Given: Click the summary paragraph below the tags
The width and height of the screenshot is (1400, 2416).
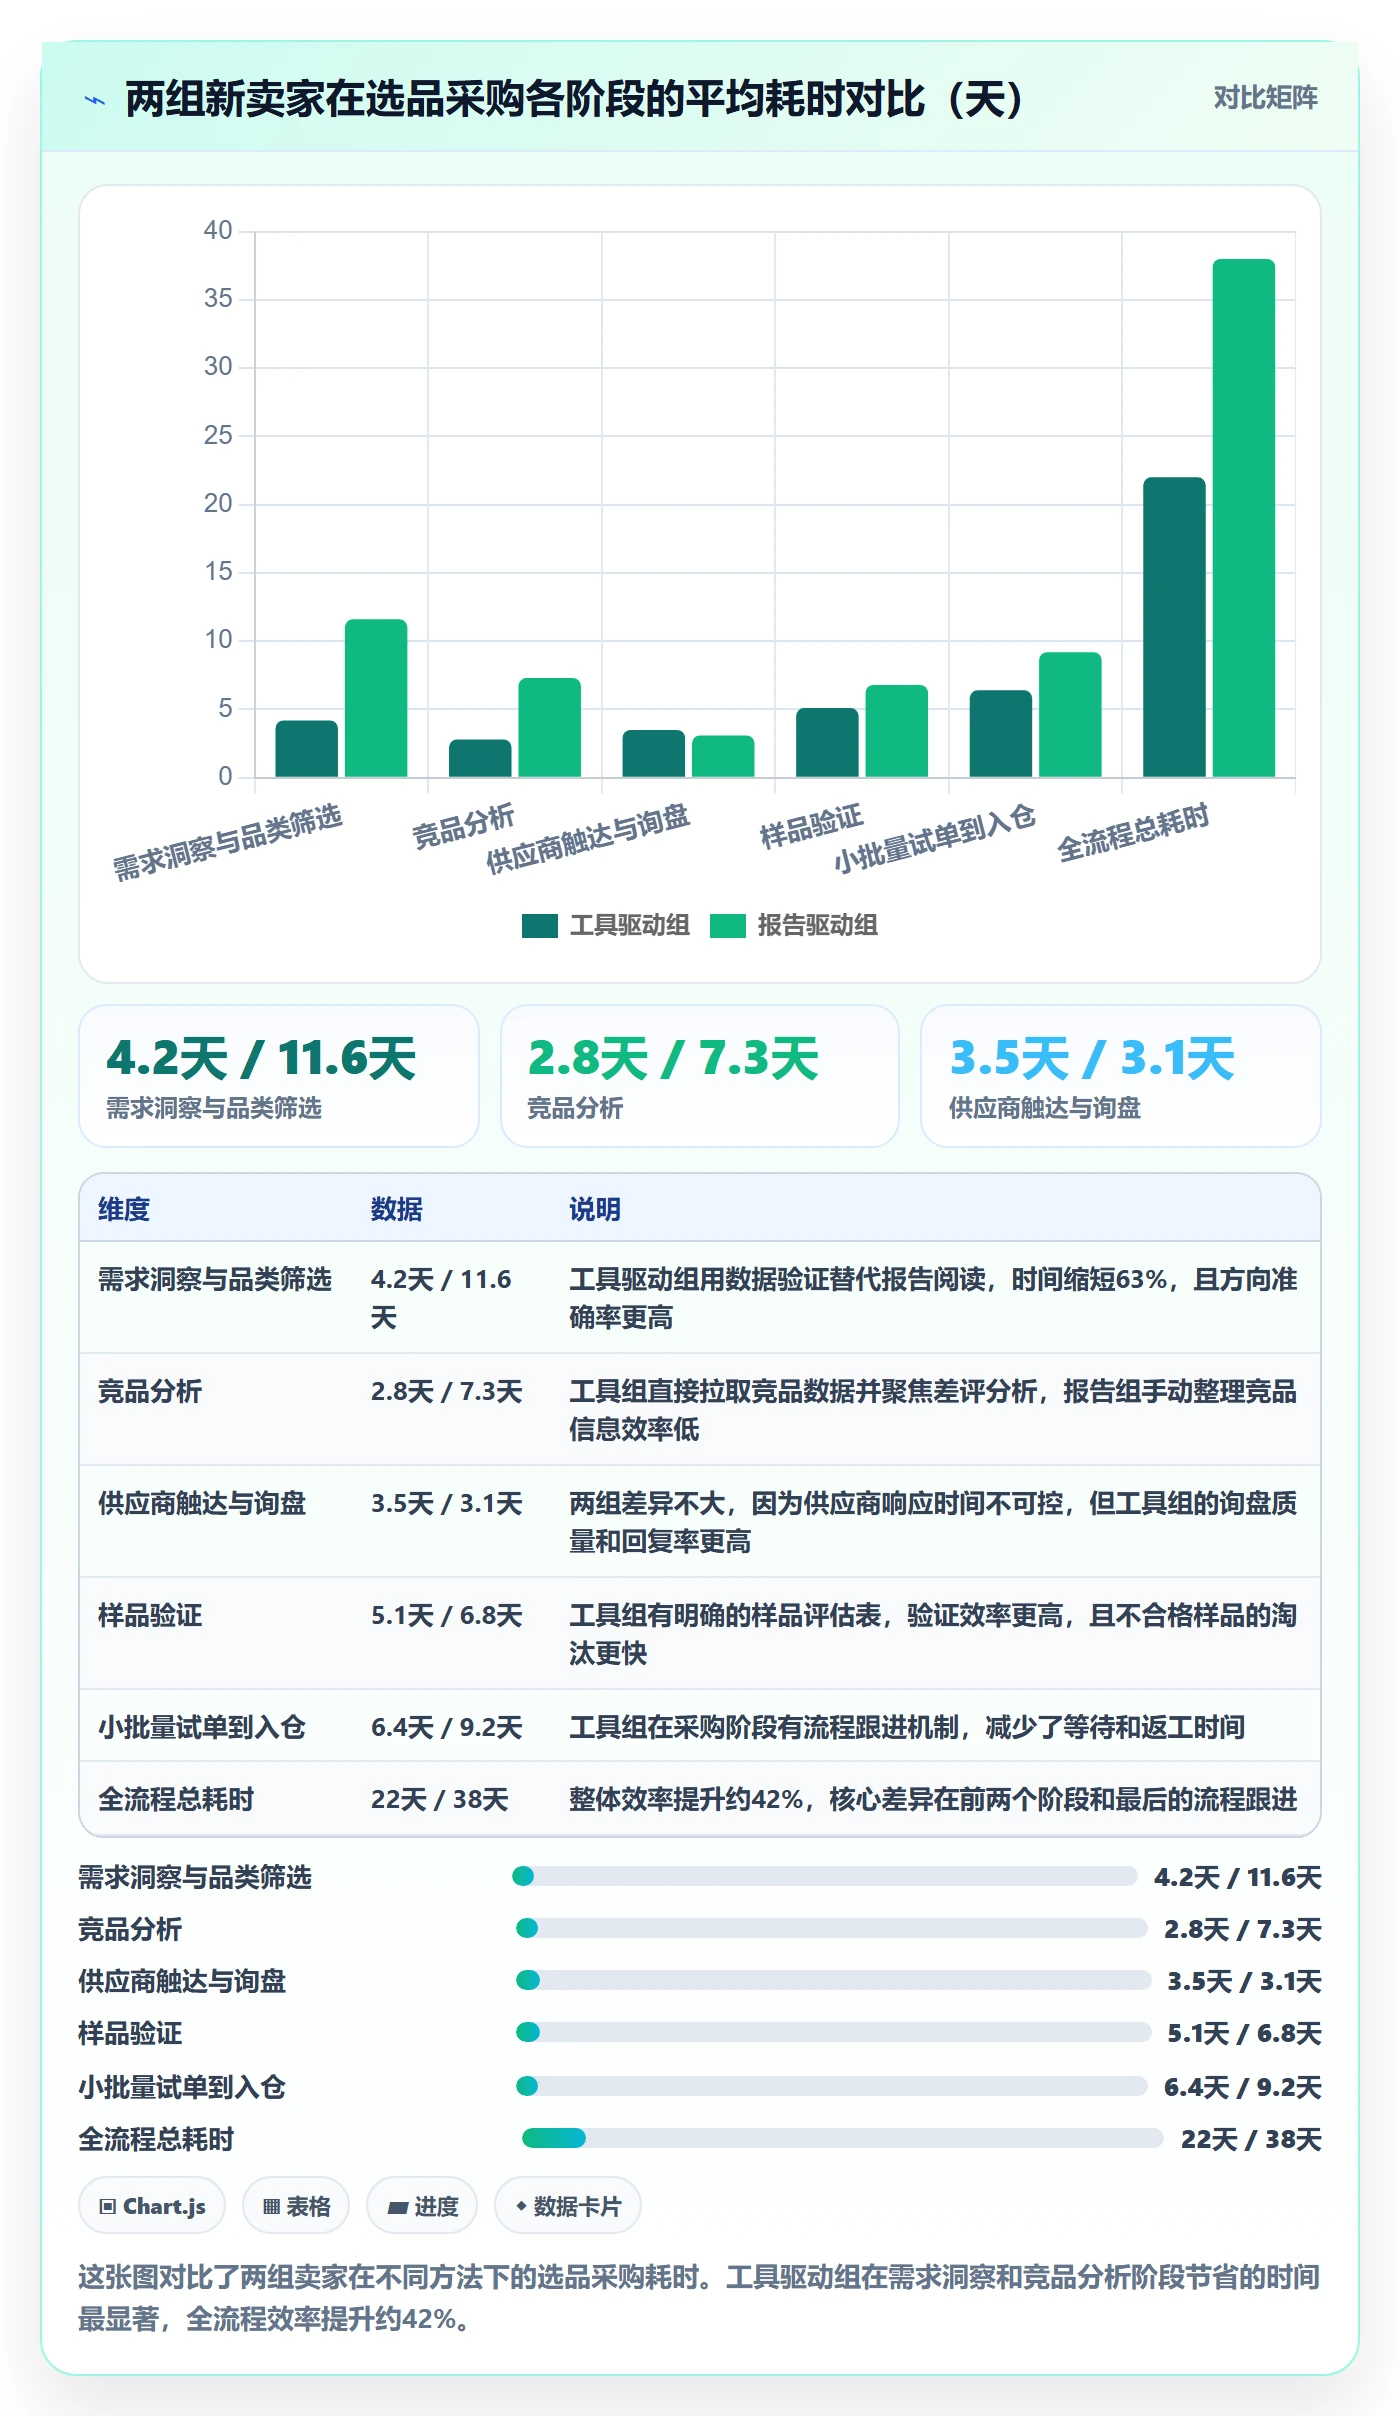Looking at the screenshot, I should point(700,2297).
